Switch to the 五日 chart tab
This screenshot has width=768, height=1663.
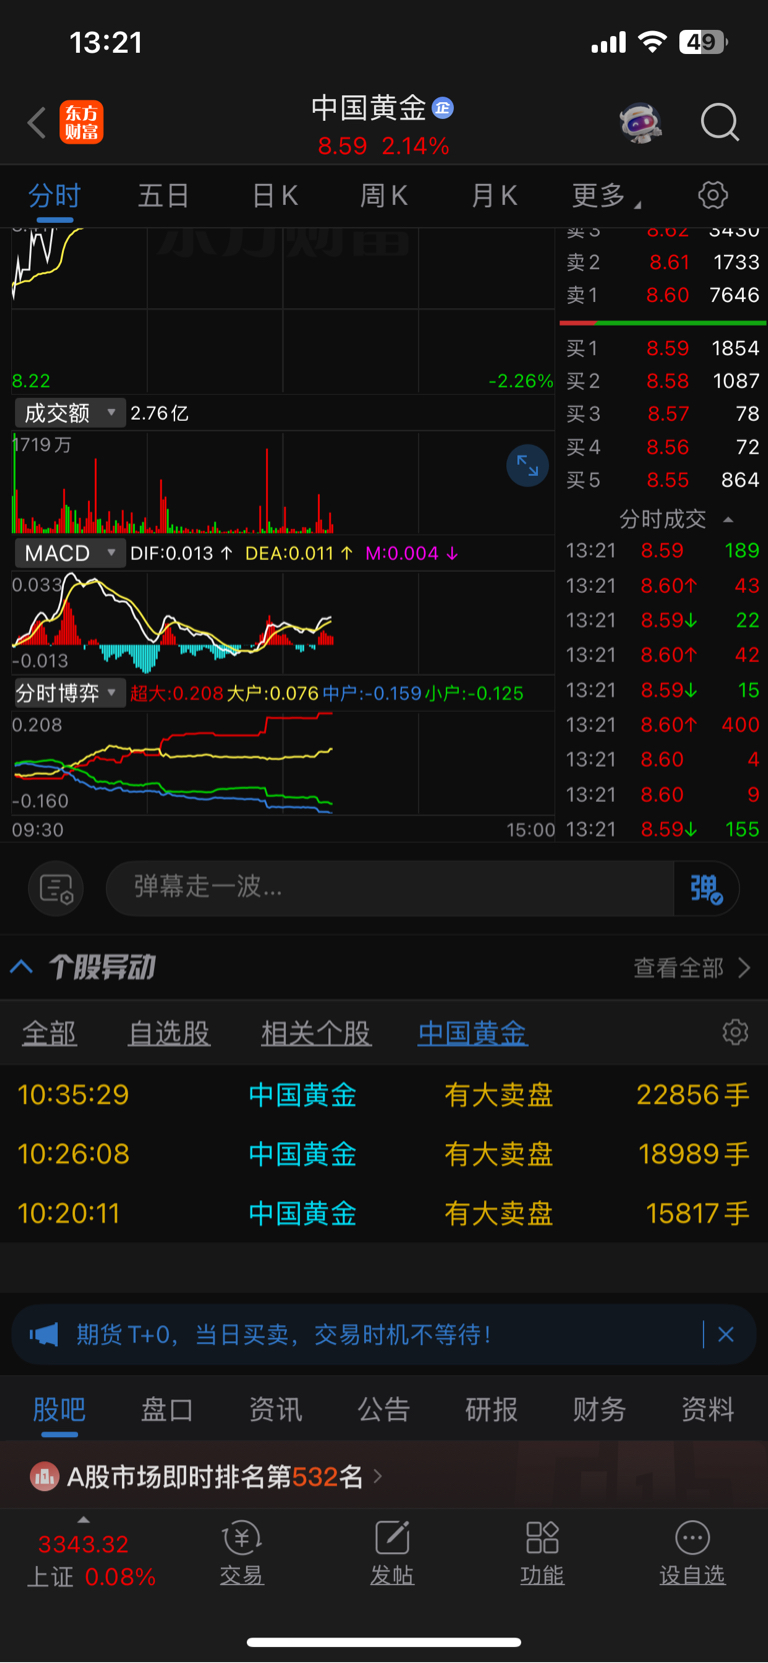(163, 195)
